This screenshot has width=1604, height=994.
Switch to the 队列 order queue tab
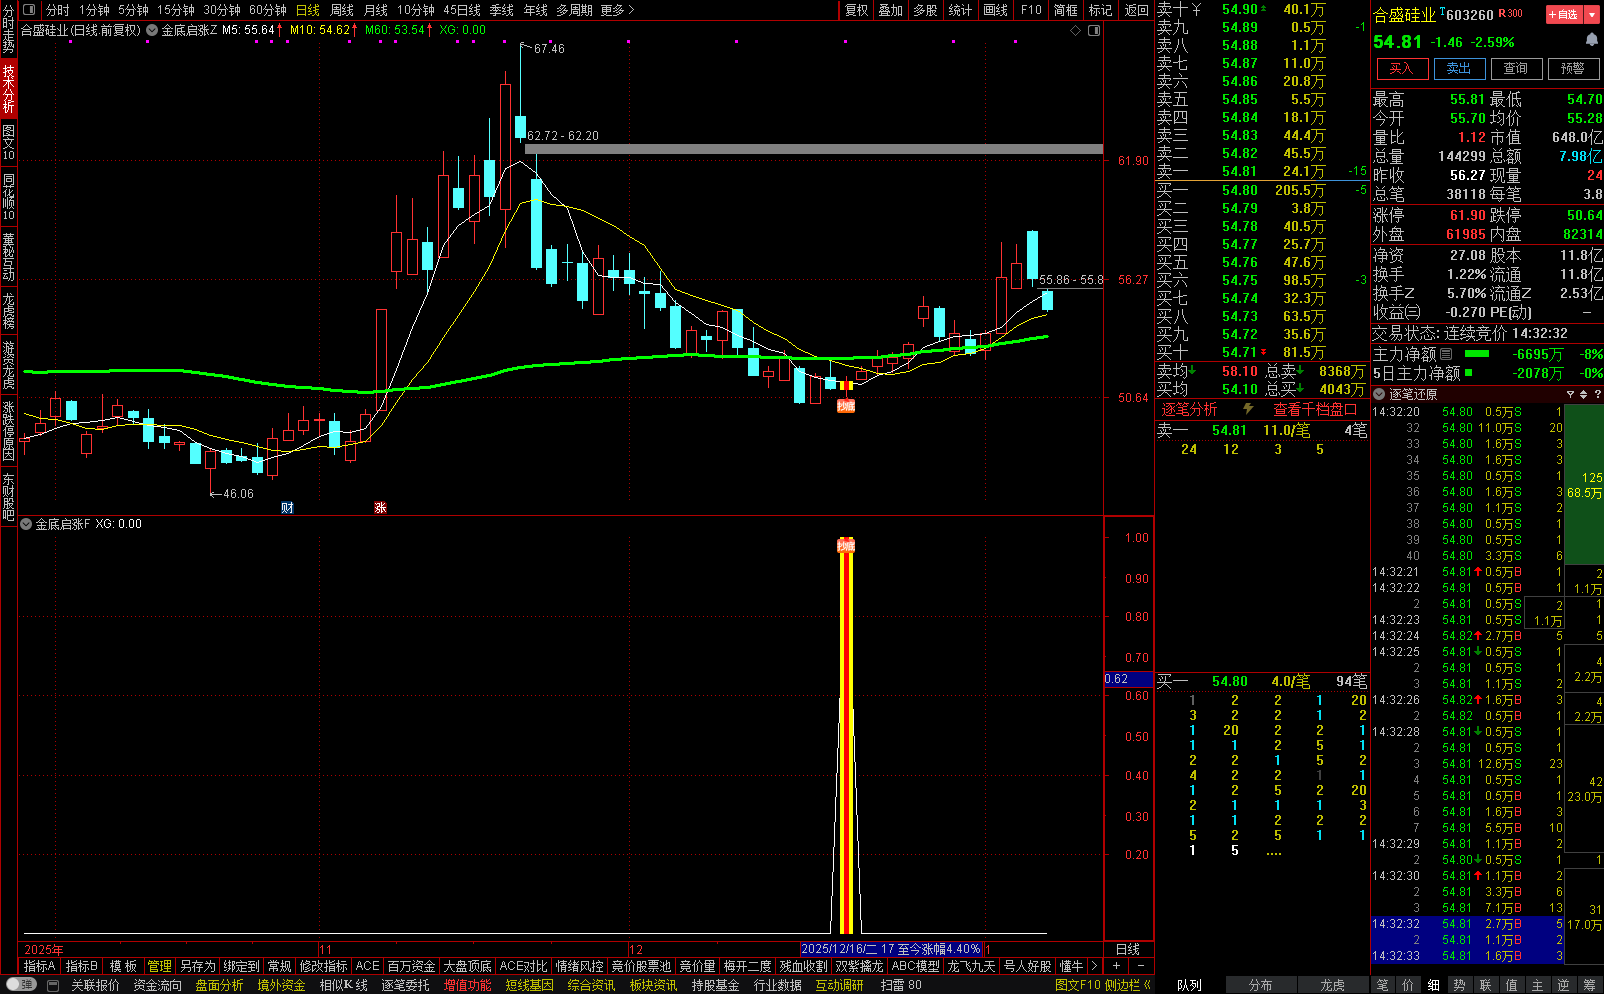click(1189, 985)
